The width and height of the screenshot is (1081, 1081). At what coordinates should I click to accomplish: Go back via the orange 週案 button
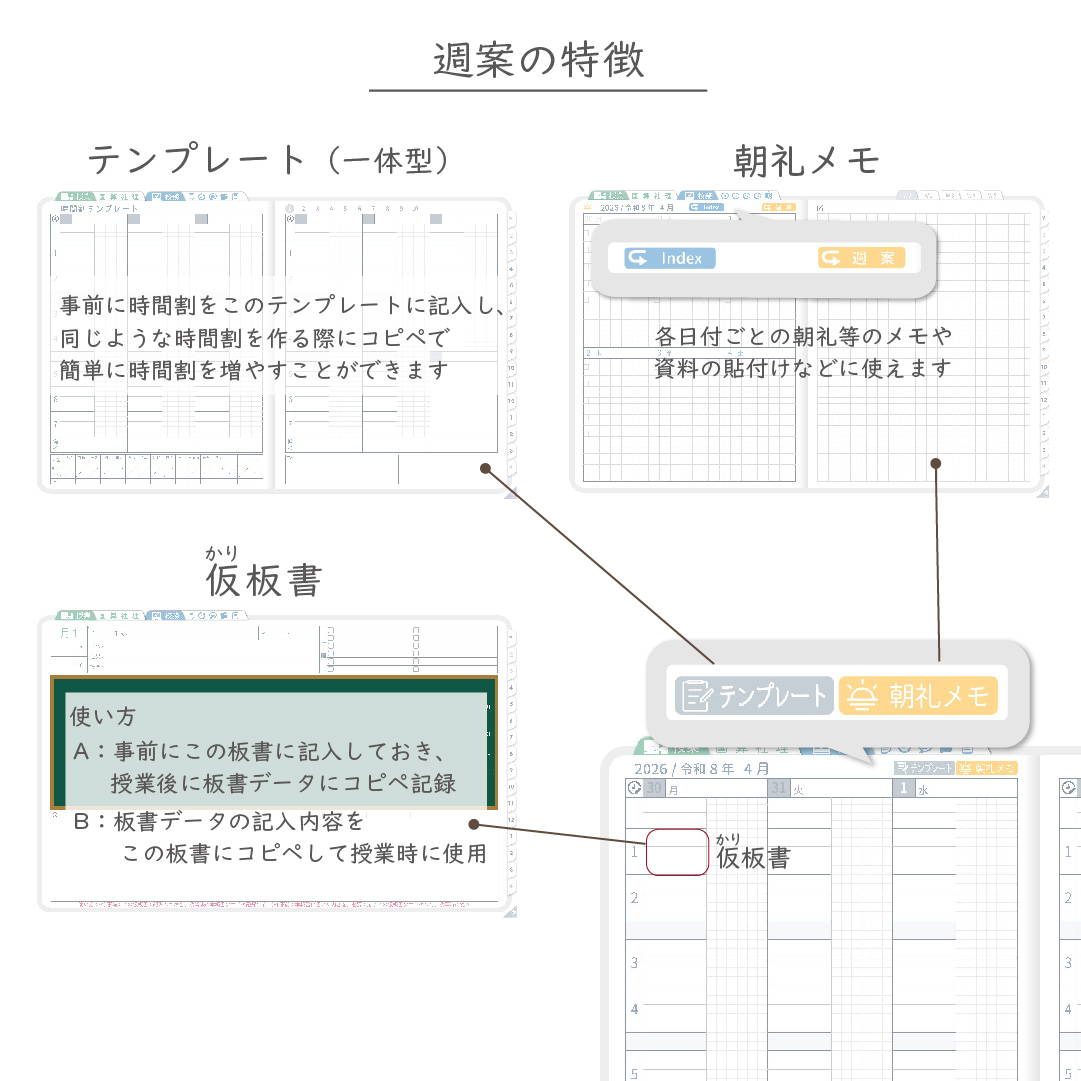pos(861,258)
